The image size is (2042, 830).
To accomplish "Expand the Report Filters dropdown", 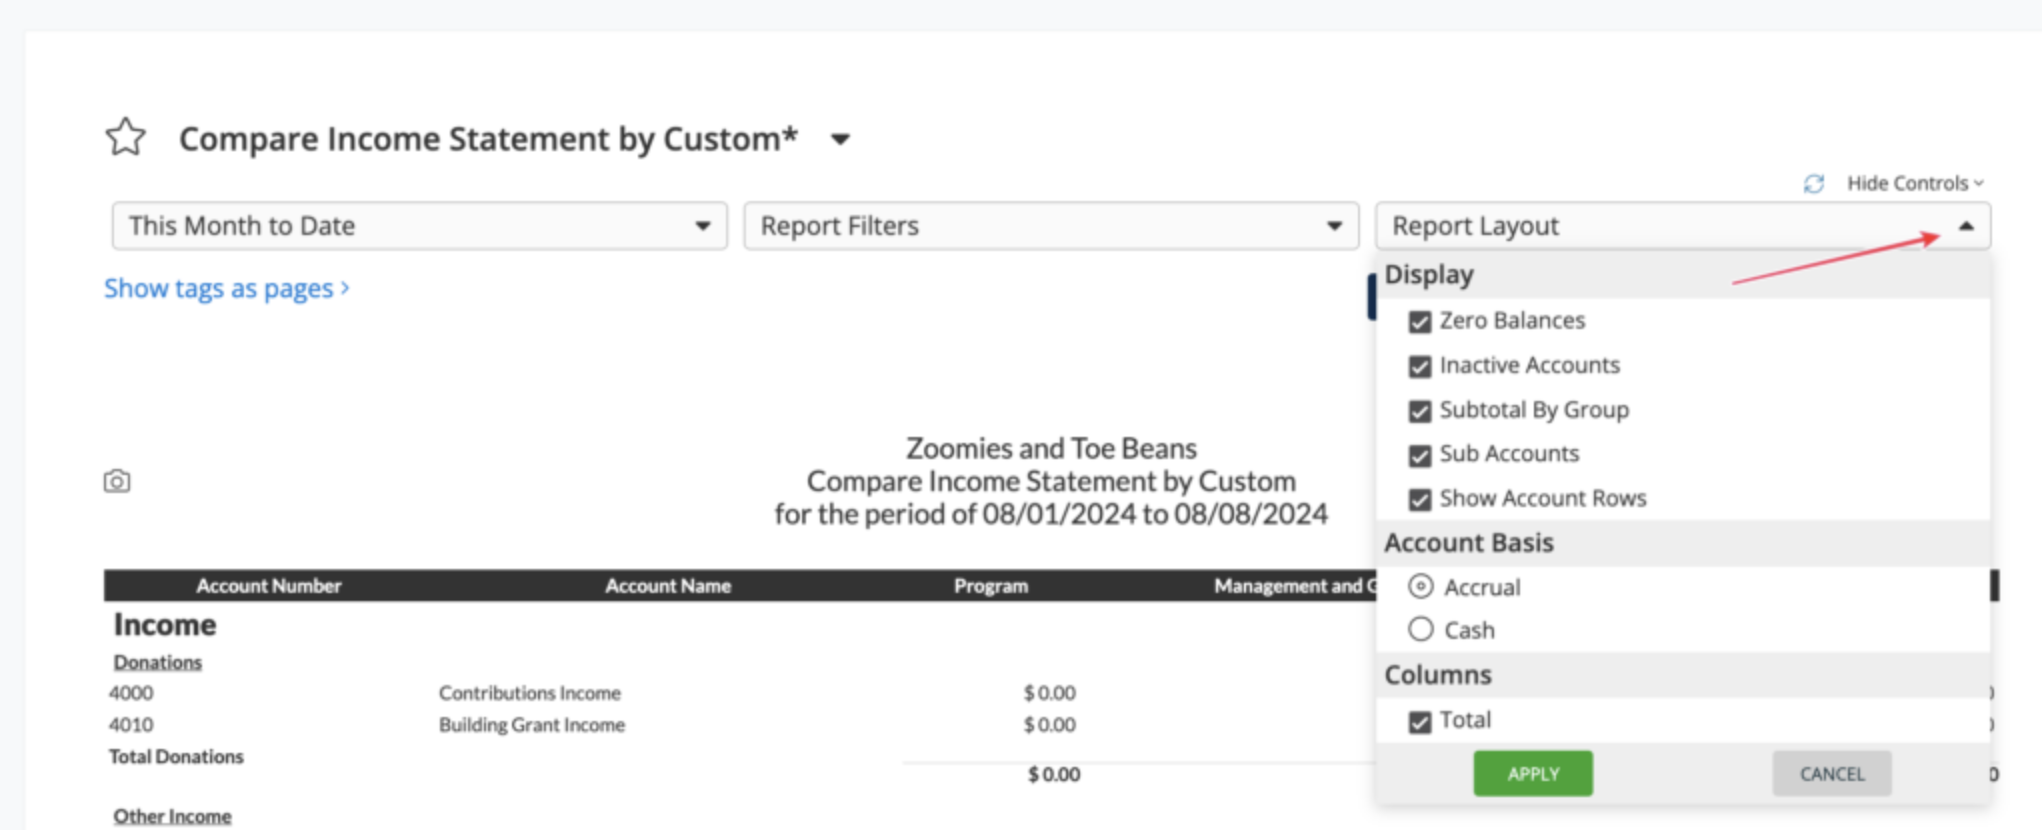I will [1050, 226].
